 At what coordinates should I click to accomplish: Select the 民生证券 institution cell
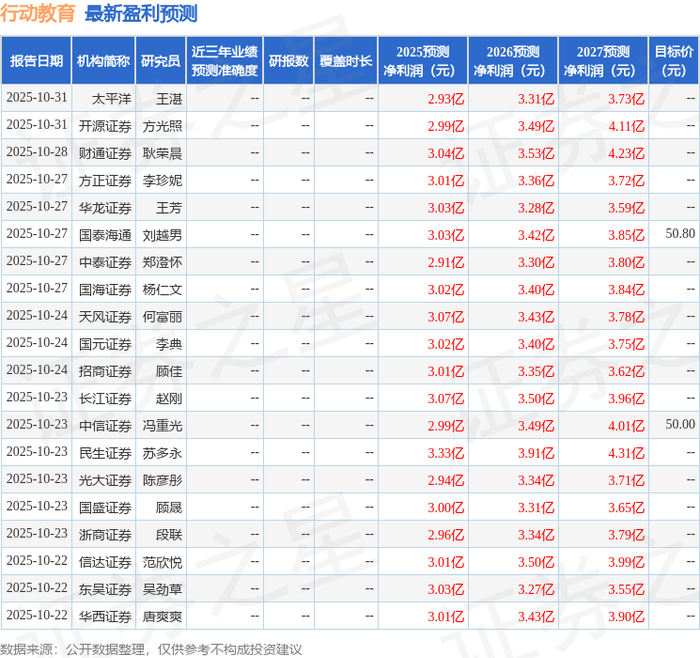(105, 453)
